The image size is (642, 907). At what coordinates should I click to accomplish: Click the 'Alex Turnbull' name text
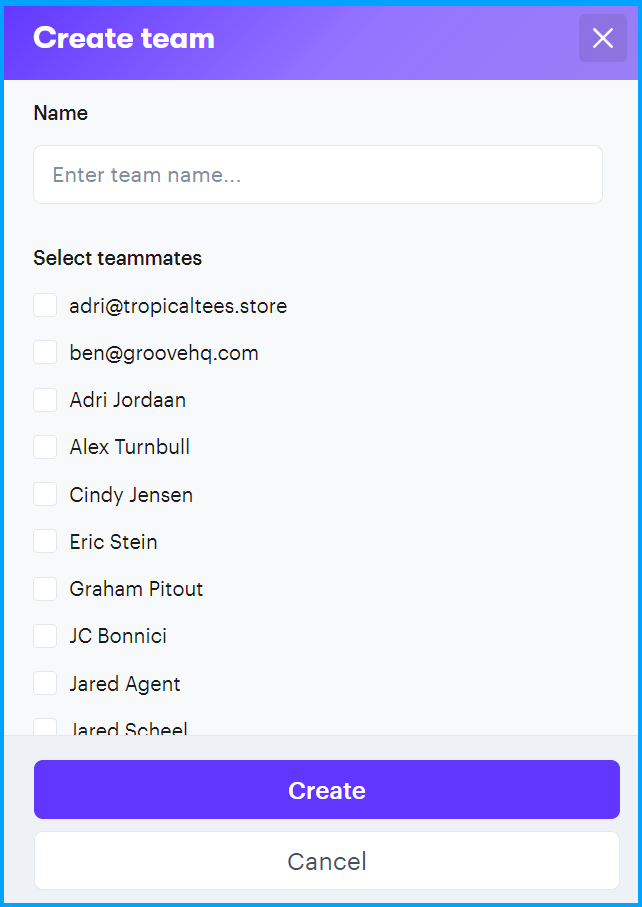tap(130, 447)
